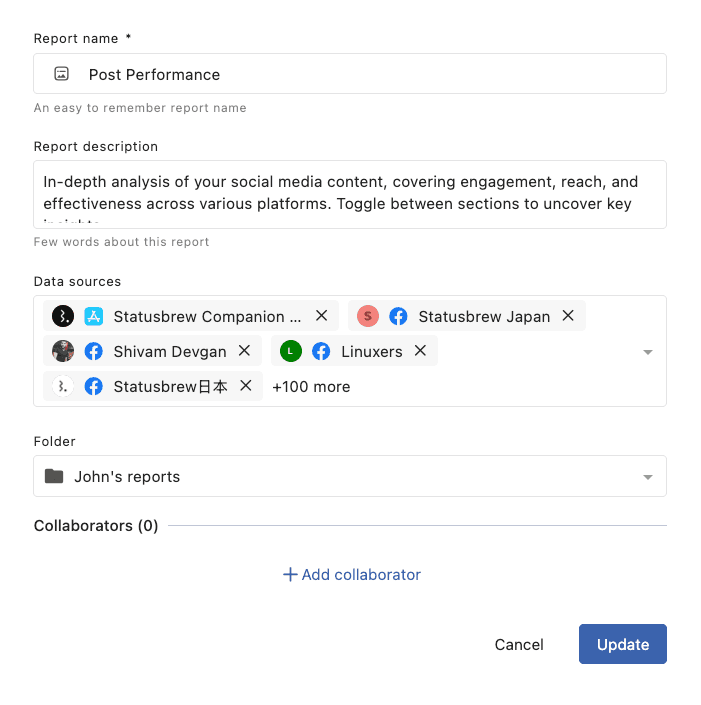Remove Linuxers data source chip
This screenshot has height=705, width=701.
tap(420, 351)
